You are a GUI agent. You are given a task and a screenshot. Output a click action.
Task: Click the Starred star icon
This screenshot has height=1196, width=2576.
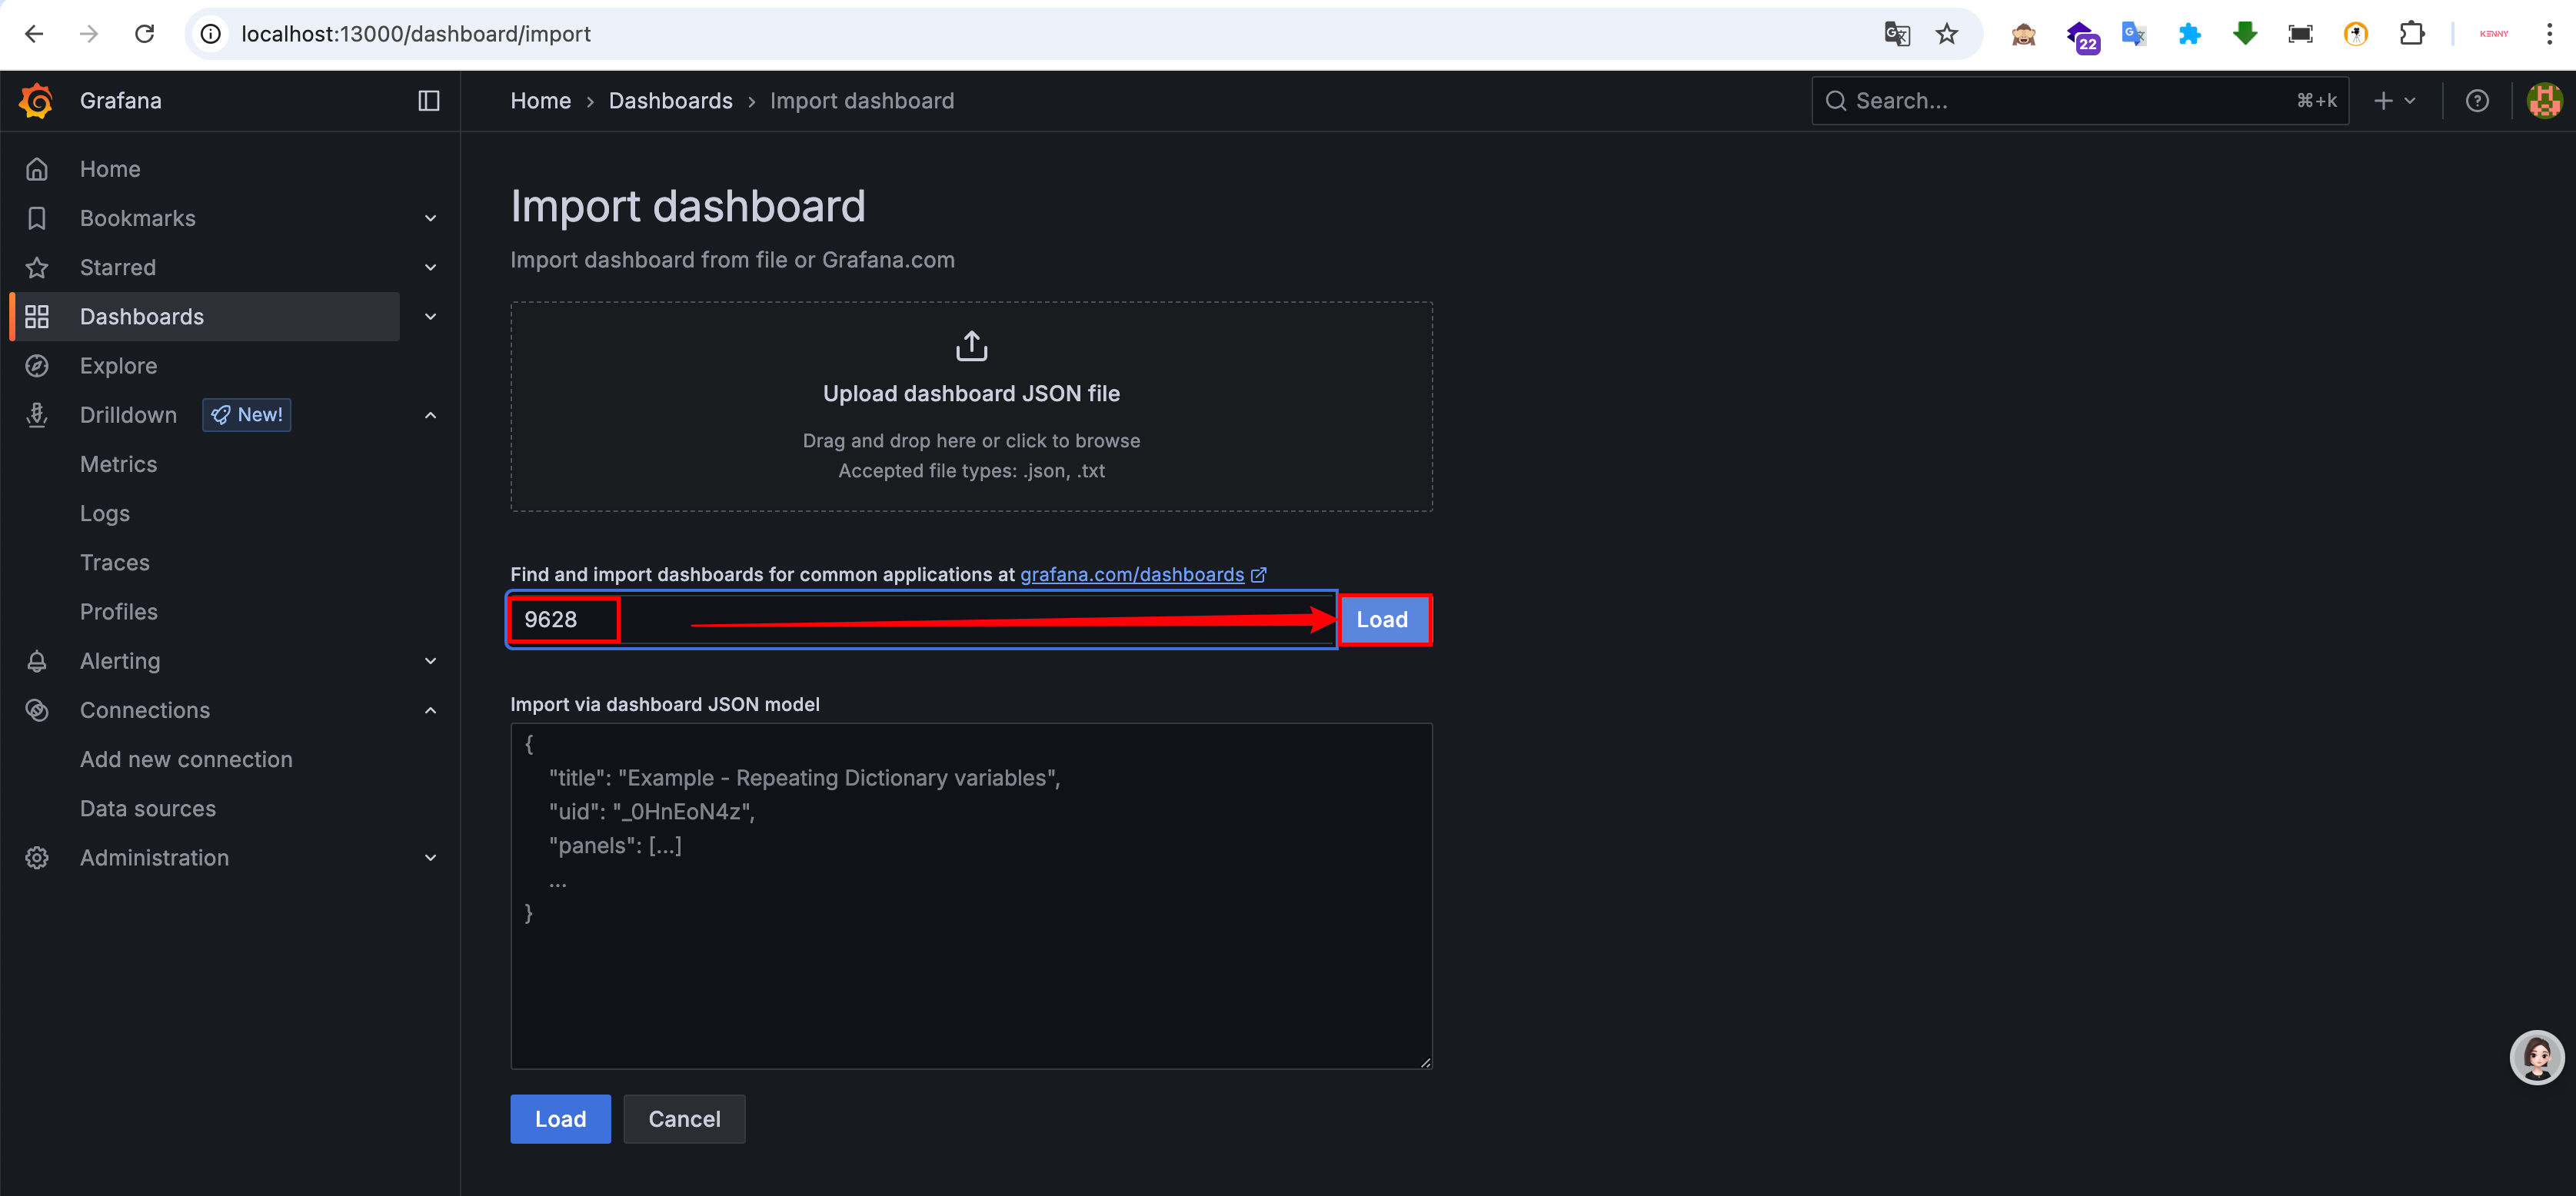tap(37, 267)
